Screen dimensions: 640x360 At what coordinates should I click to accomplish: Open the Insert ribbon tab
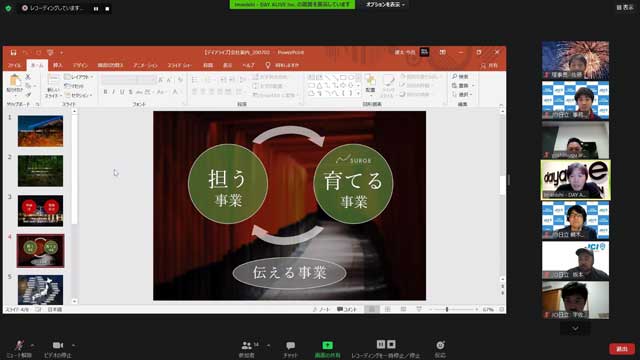tap(58, 65)
